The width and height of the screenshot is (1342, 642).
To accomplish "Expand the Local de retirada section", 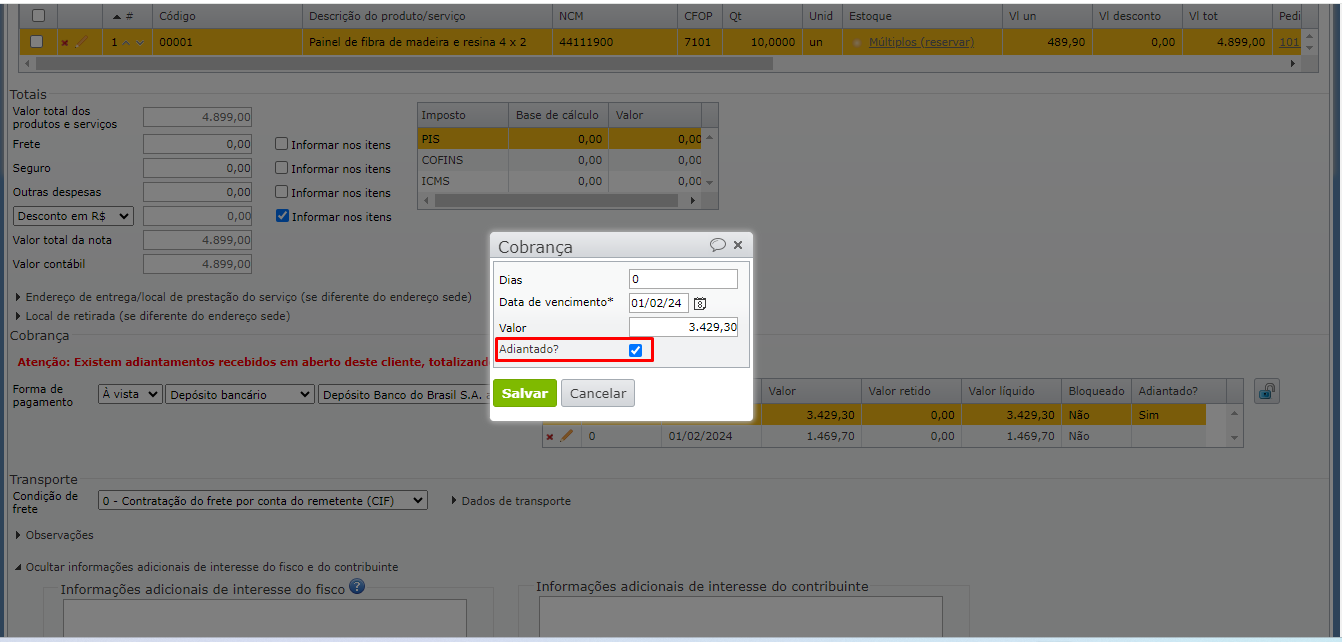I will coord(153,316).
